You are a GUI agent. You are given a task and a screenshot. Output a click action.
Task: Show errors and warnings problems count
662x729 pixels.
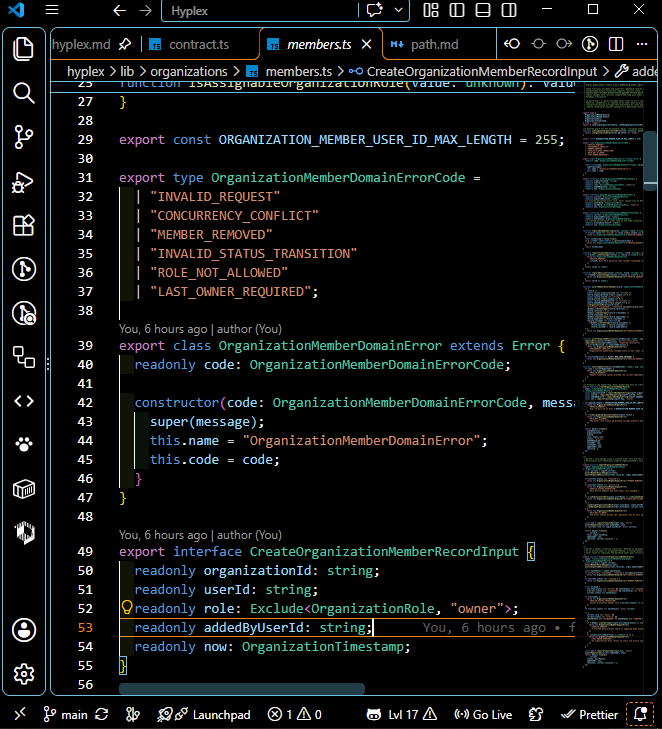295,715
